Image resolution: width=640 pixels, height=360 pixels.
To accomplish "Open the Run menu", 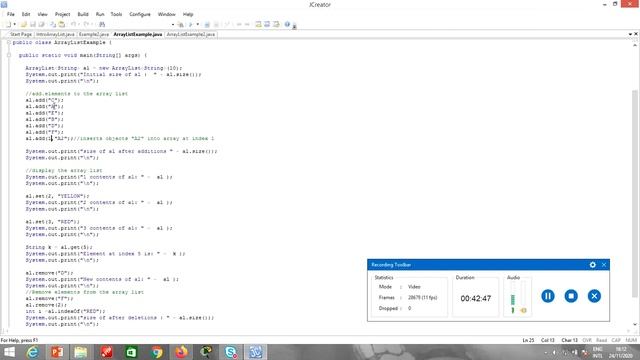I will pyautogui.click(x=100, y=14).
